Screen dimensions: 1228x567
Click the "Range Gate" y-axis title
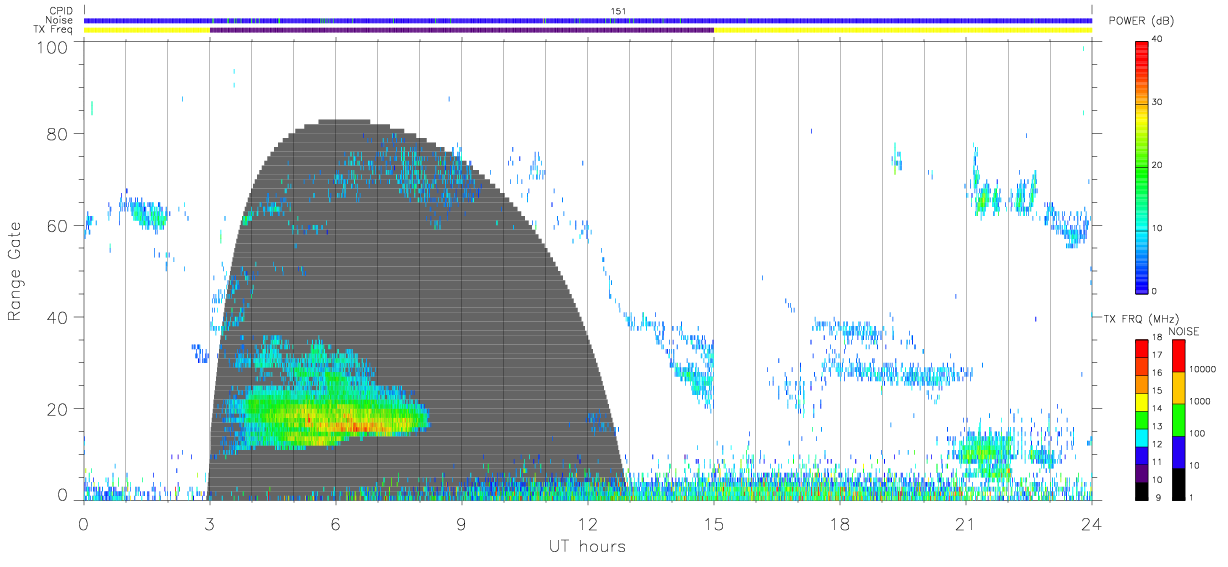15,272
